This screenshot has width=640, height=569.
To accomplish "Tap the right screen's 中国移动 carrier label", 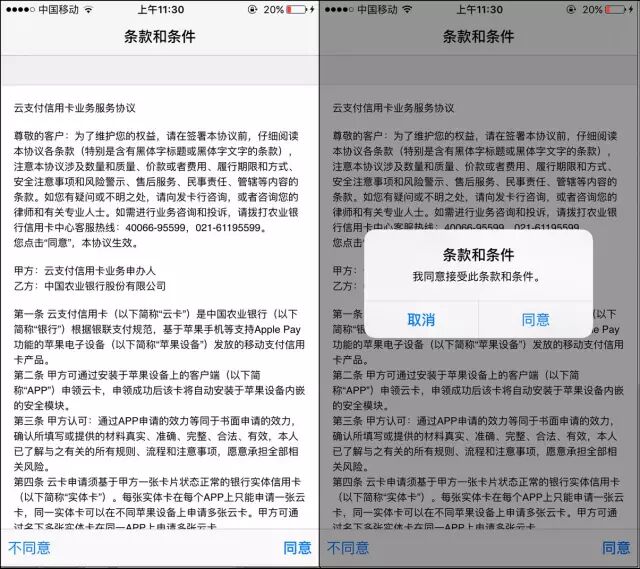I will (377, 9).
